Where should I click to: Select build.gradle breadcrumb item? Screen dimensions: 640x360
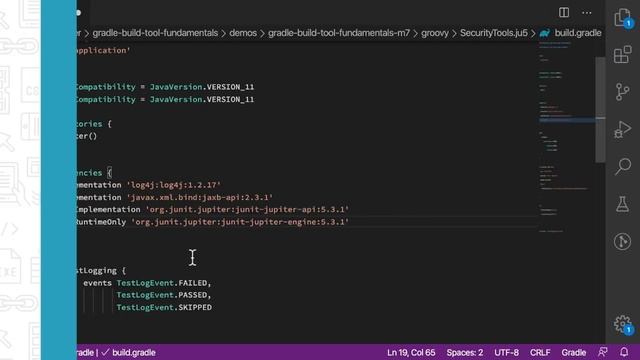(x=578, y=33)
